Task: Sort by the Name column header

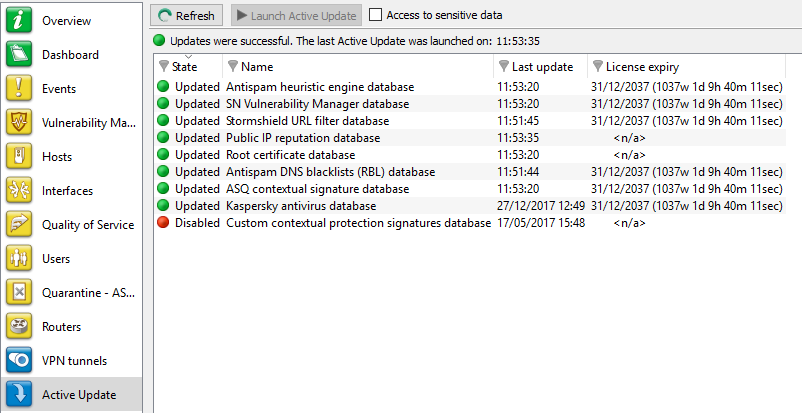Action: [257, 67]
